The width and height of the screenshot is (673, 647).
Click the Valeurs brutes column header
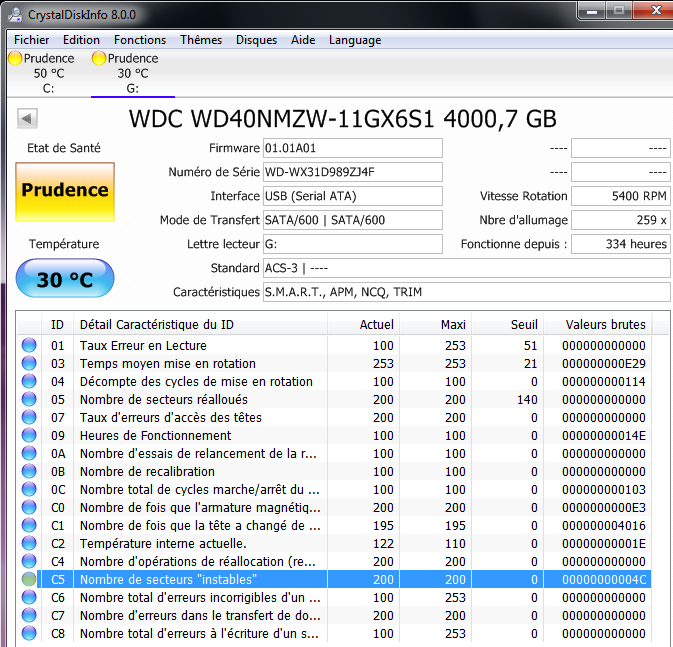point(597,325)
